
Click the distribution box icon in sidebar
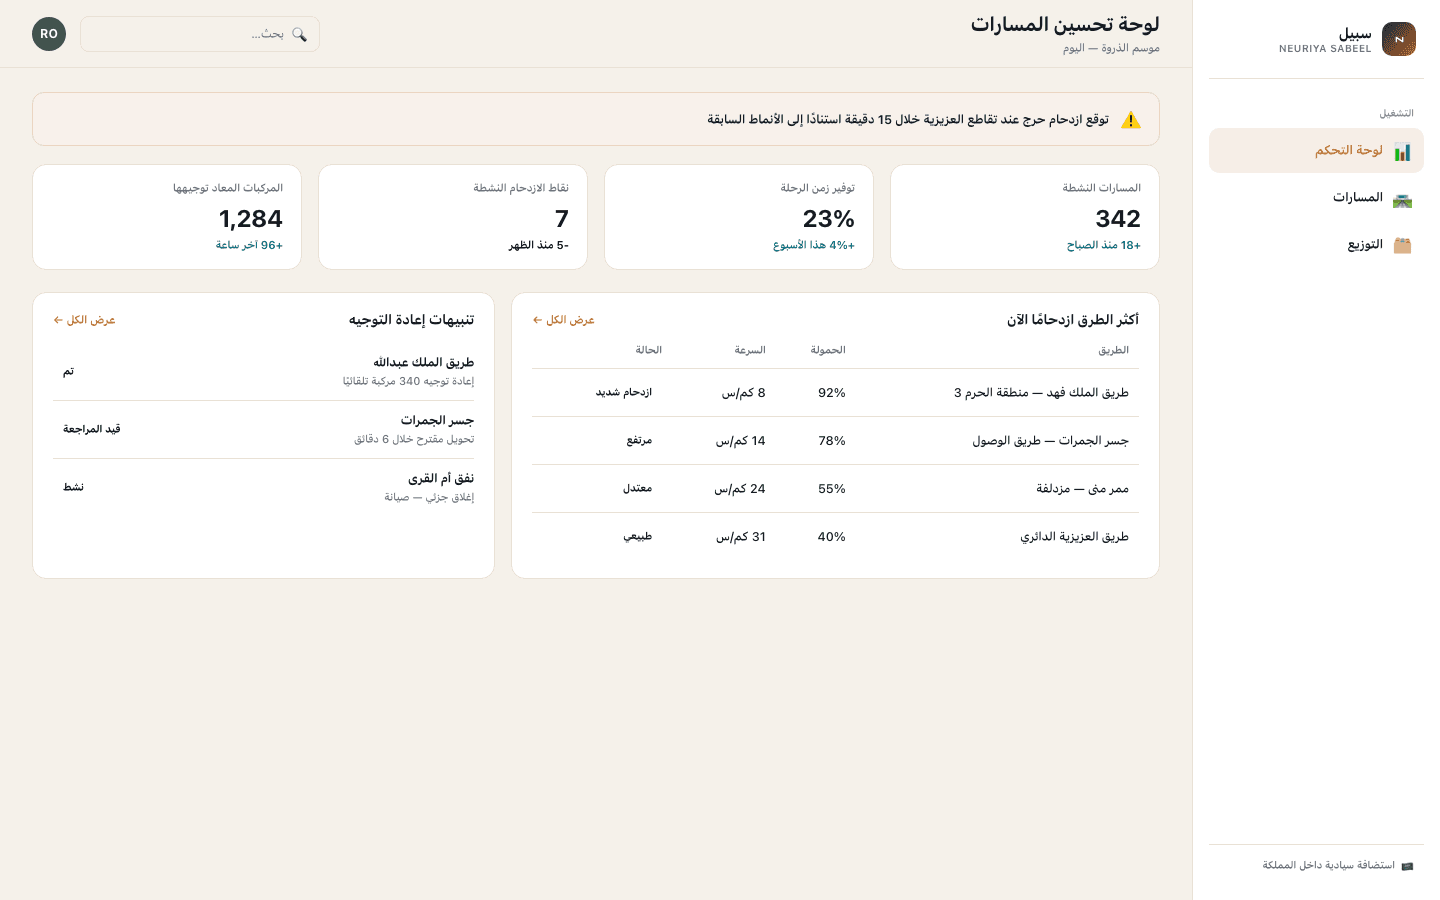point(1402,245)
